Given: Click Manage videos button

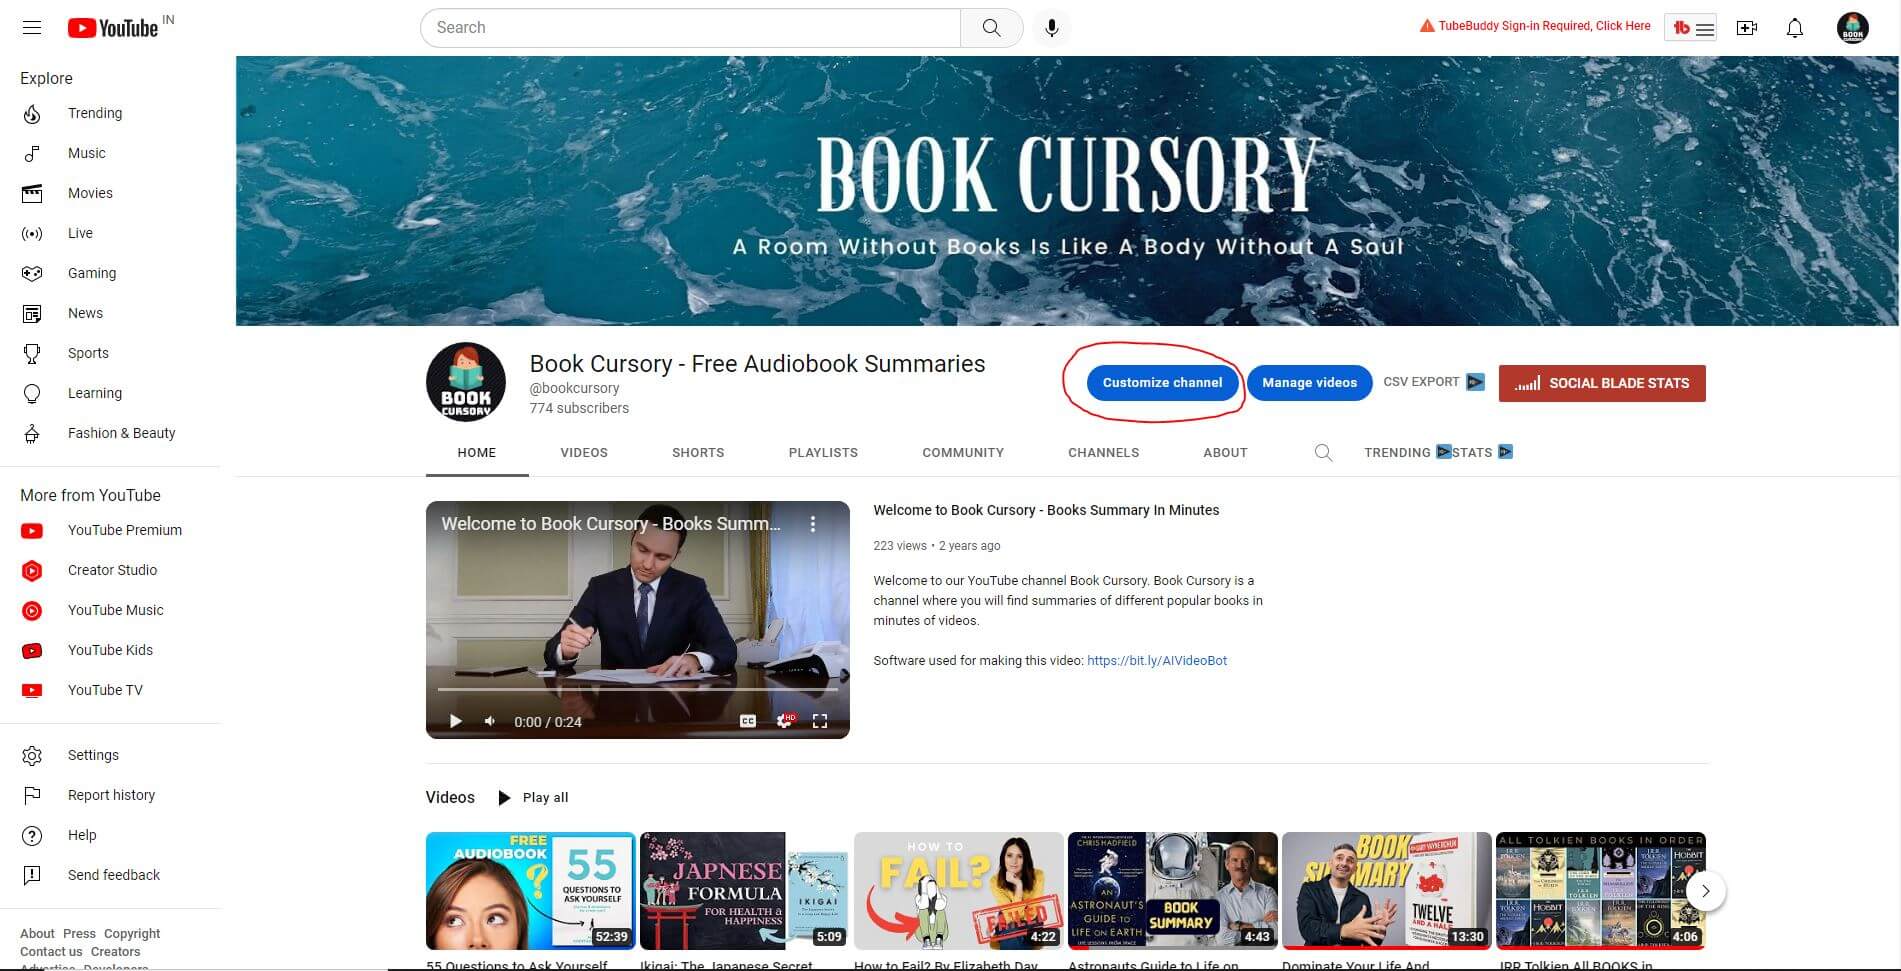Looking at the screenshot, I should coord(1309,383).
